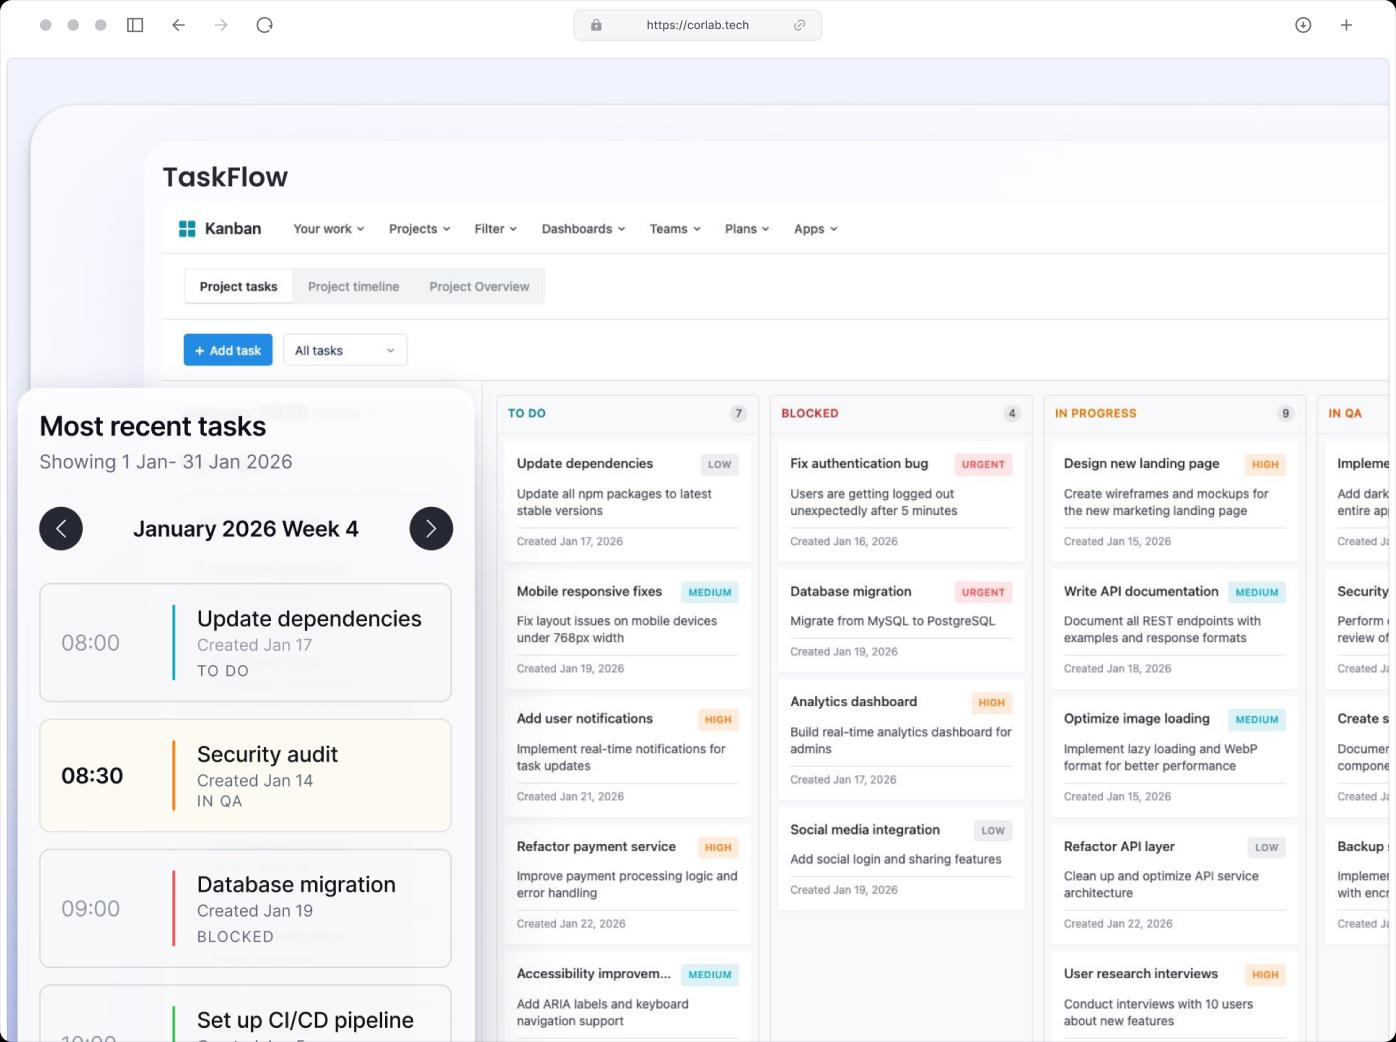Open the Social media integration card

[x=901, y=859]
